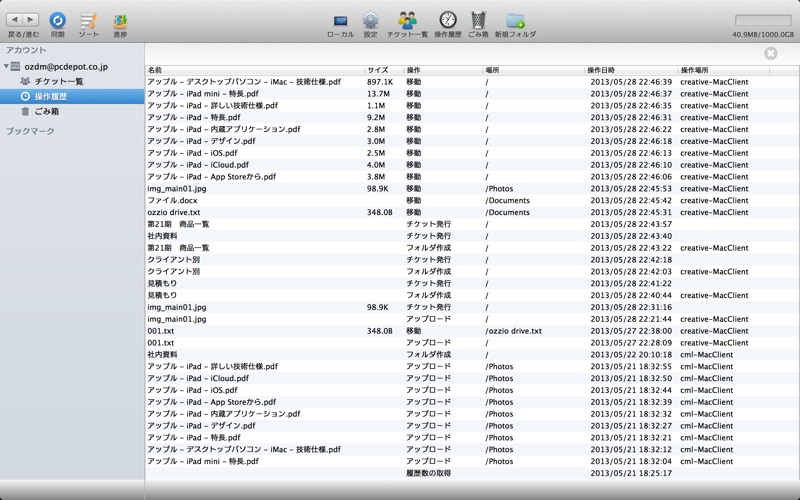The height and width of the screenshot is (500, 800).
Task: Sort by 操作 column header
Action: (x=443, y=70)
